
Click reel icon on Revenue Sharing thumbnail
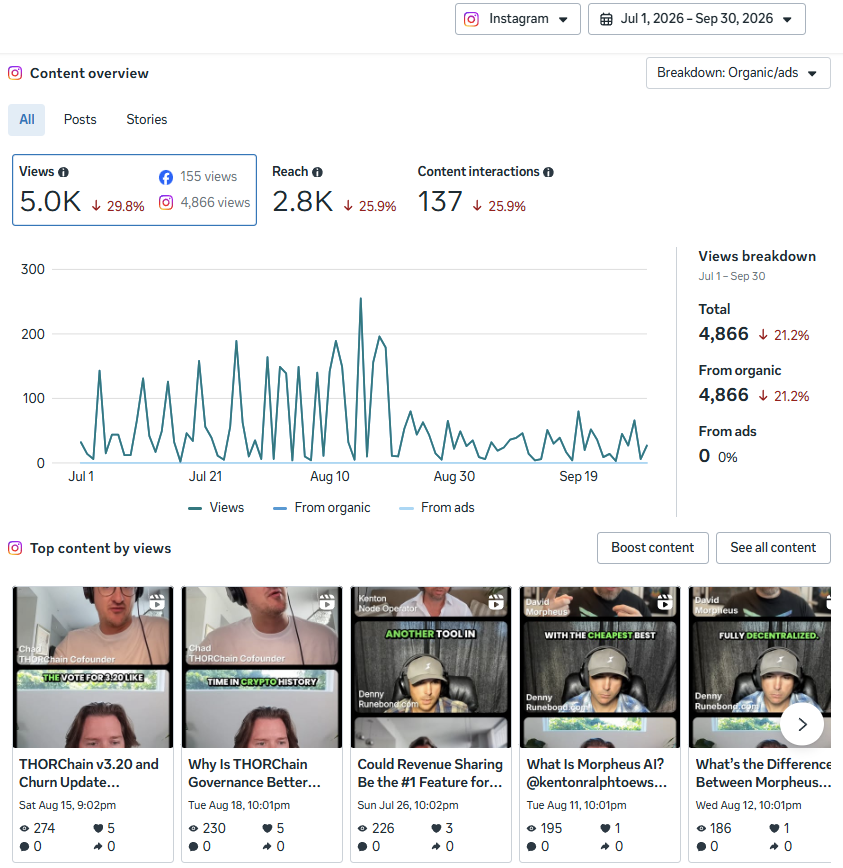point(496,602)
